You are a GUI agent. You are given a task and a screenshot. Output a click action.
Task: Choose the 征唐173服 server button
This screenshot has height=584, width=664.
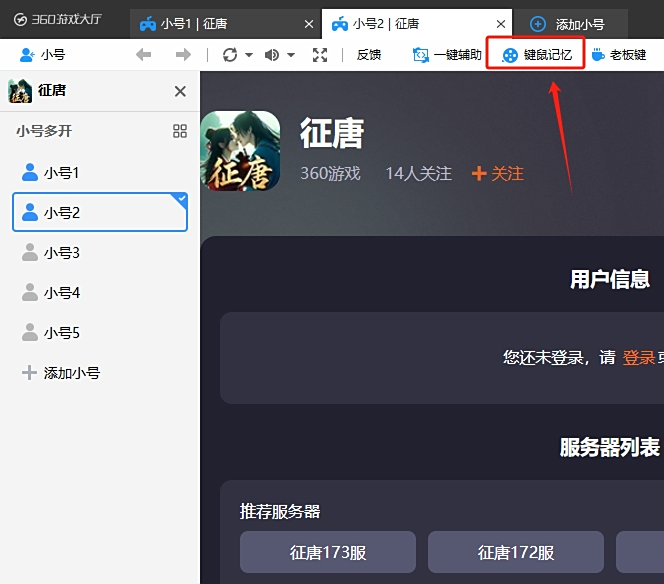point(328,552)
